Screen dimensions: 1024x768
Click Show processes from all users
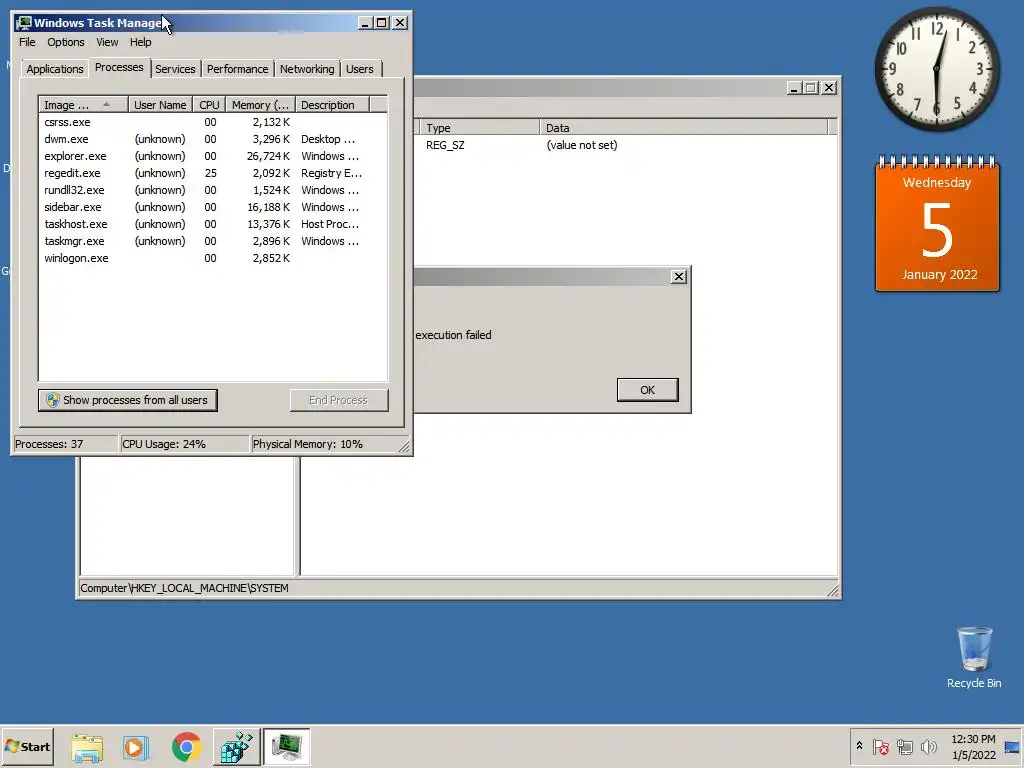(128, 400)
